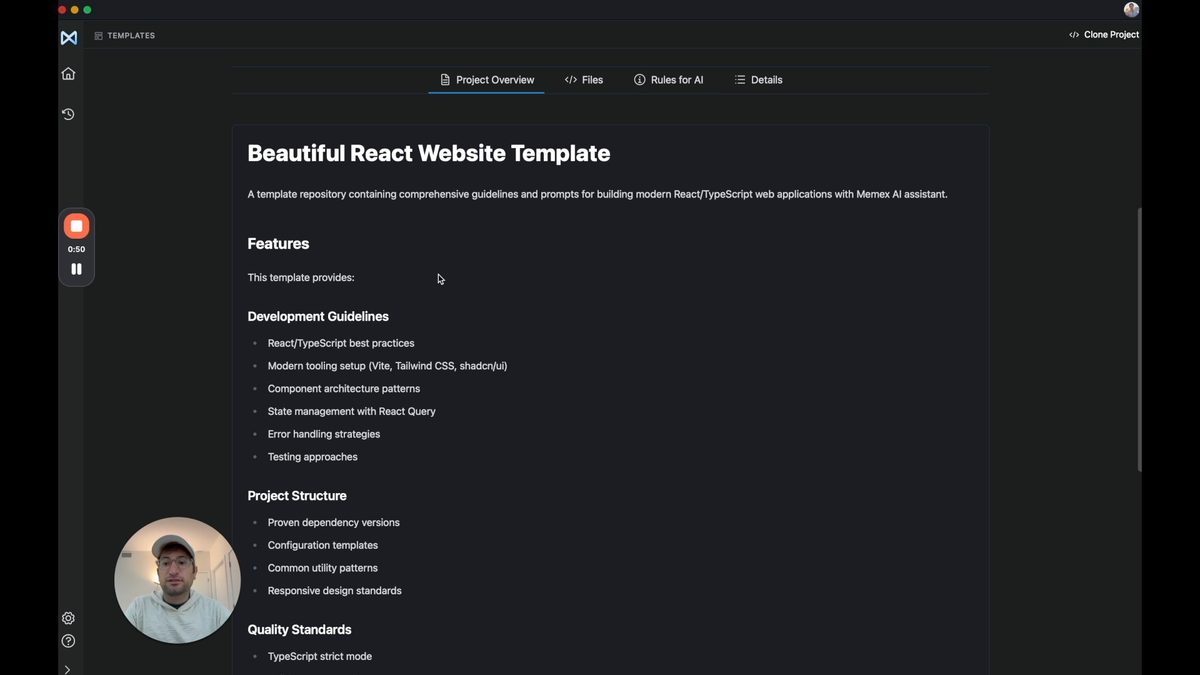Click Responsive design standards item
The image size is (1200, 675).
(x=335, y=591)
